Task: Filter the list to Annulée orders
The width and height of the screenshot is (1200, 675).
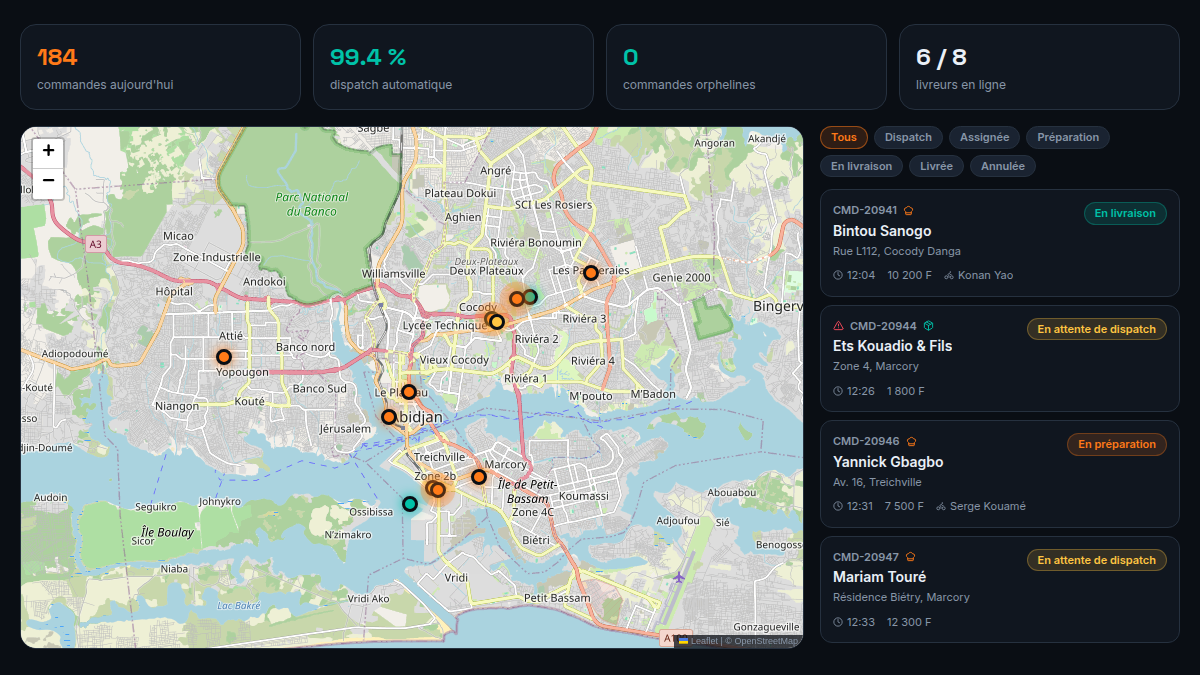Action: click(x=1003, y=166)
